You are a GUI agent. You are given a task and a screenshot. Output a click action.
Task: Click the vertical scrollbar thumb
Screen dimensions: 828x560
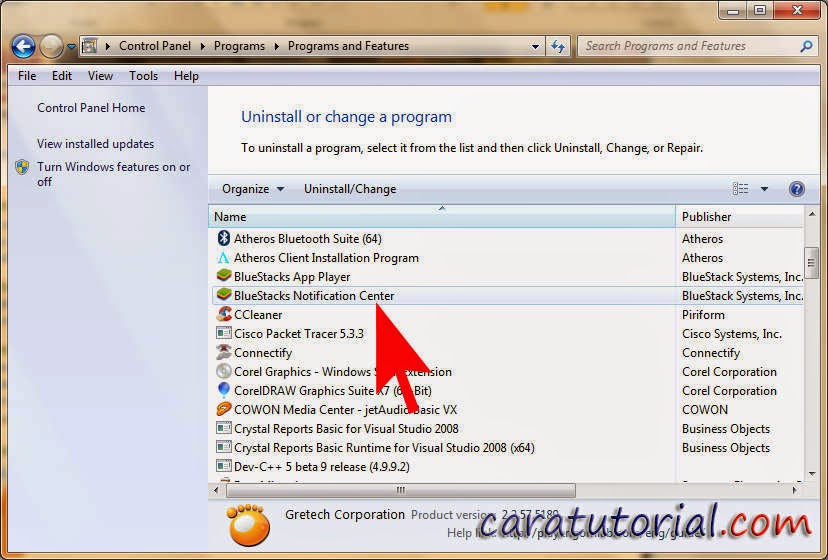(812, 262)
